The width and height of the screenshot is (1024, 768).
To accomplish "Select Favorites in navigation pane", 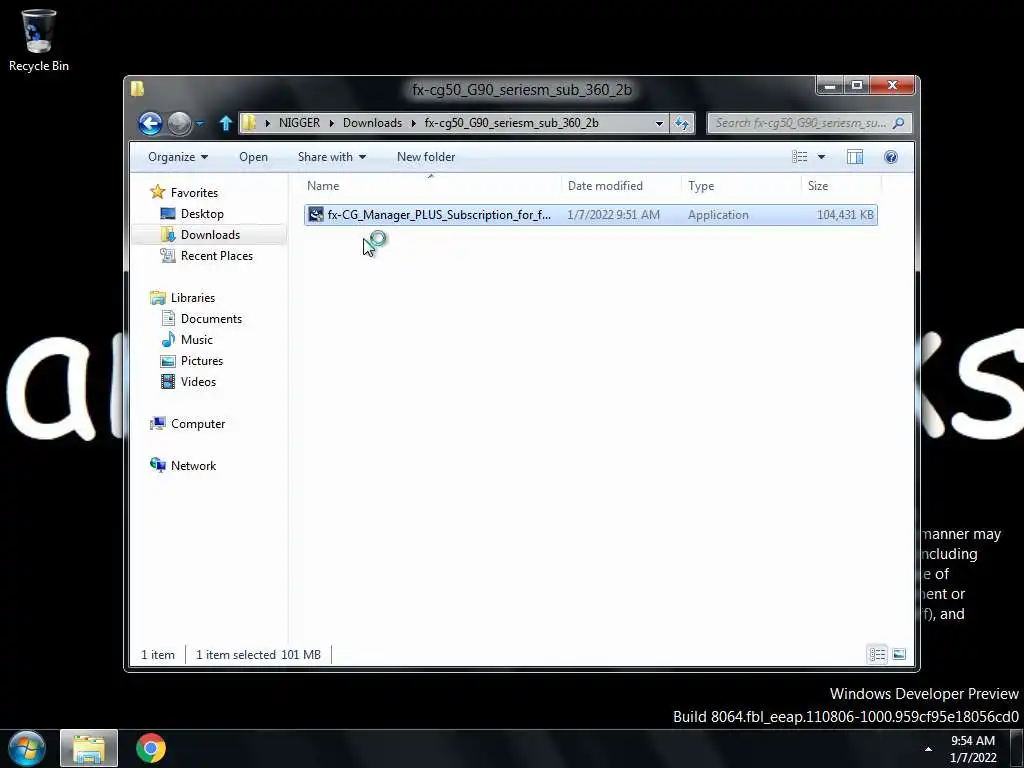I will tap(194, 193).
